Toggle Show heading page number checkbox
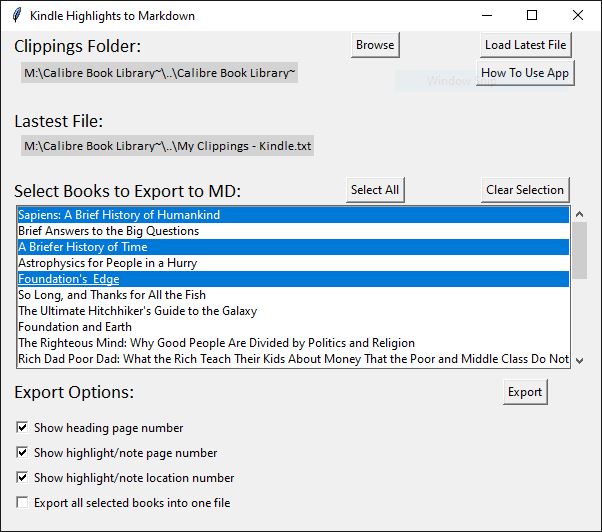Viewport: 602px width, 532px height. [x=22, y=427]
